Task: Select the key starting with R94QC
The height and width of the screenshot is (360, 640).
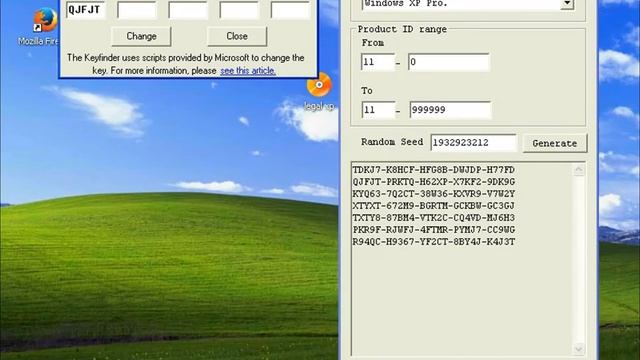Action: [x=433, y=242]
